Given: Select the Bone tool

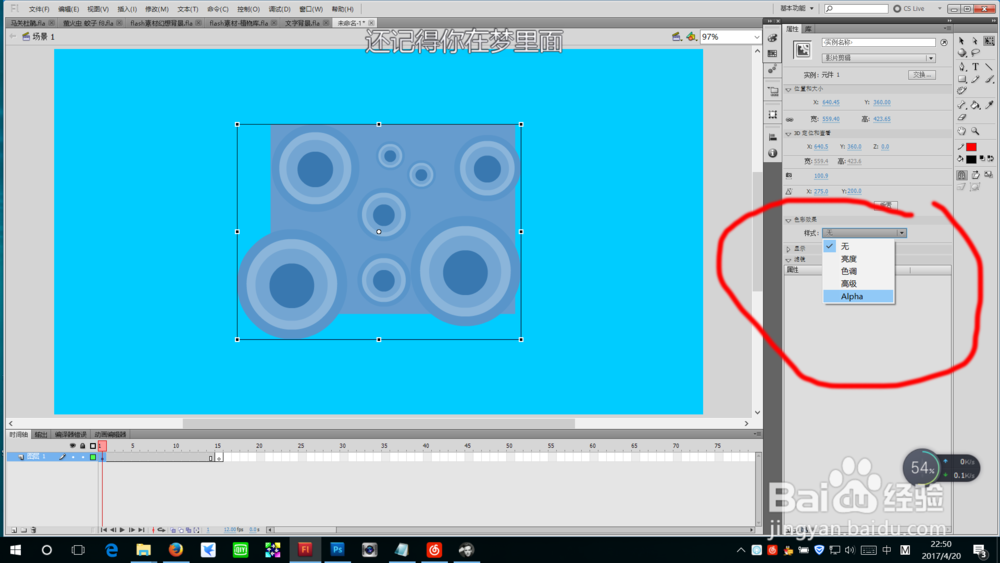Looking at the screenshot, I should [x=962, y=105].
